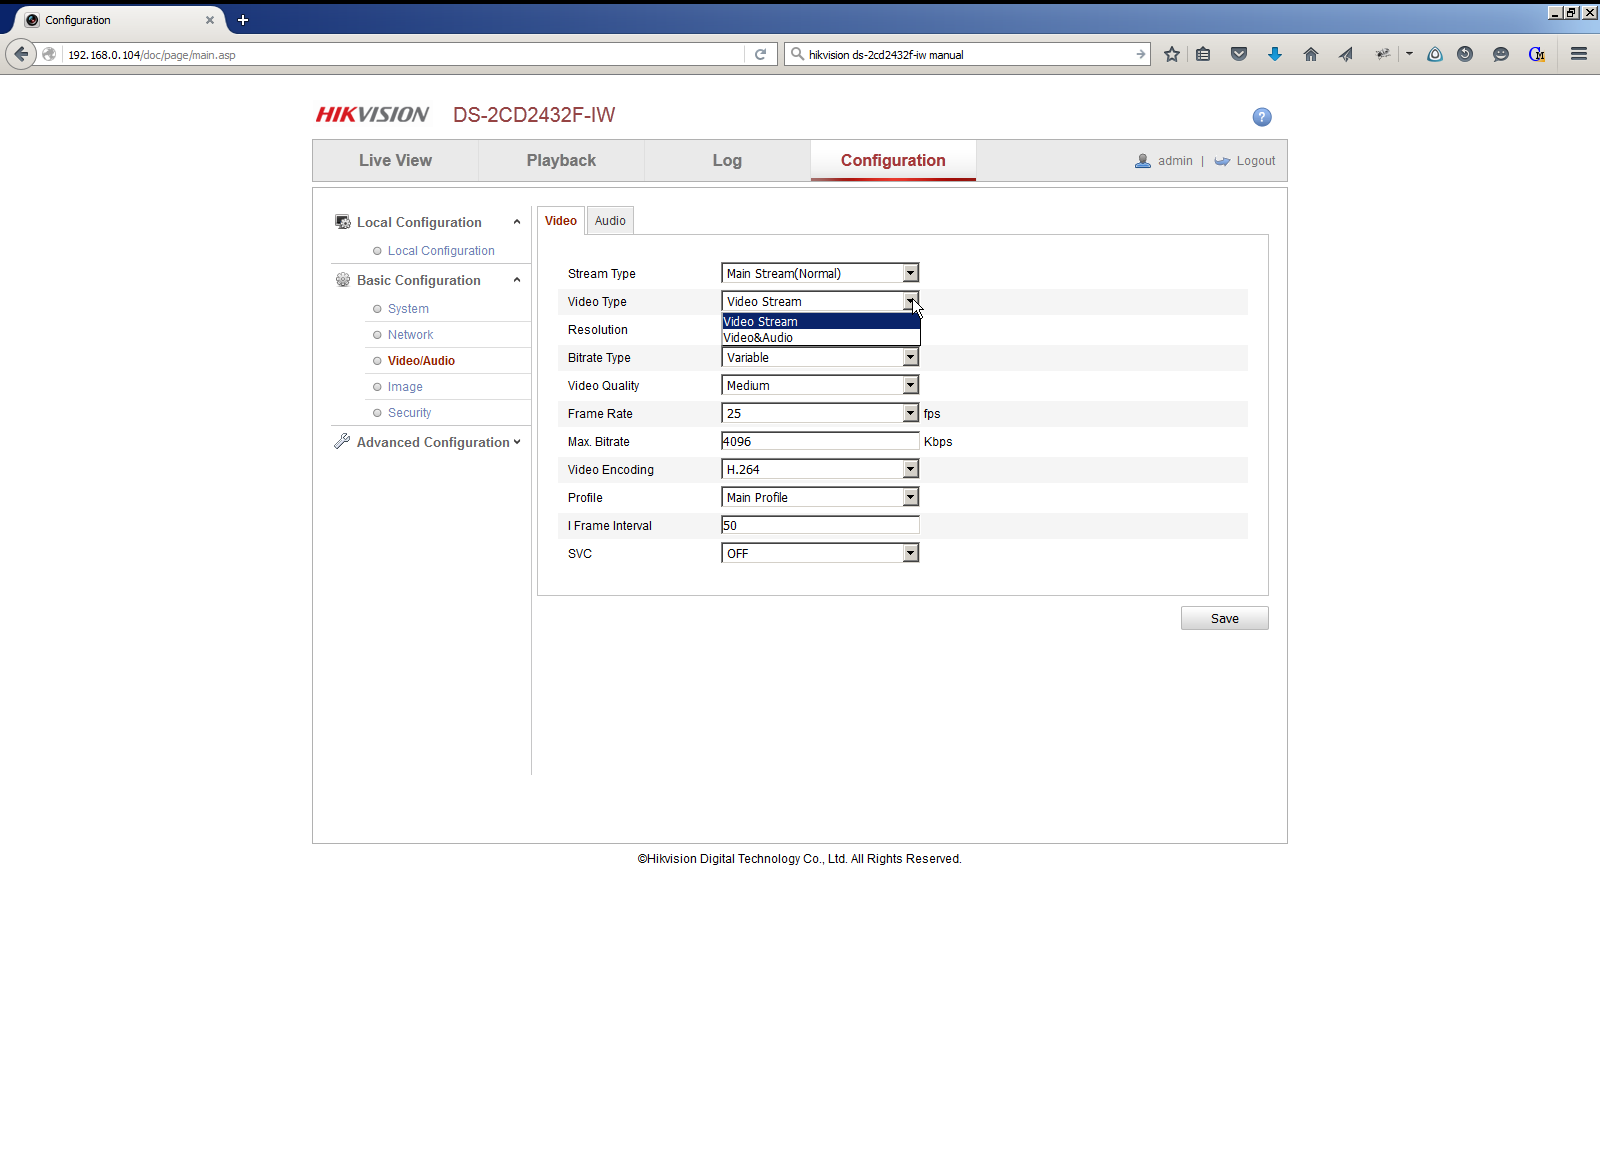The height and width of the screenshot is (1176, 1600).
Task: Switch to the Video settings tab
Action: (561, 221)
